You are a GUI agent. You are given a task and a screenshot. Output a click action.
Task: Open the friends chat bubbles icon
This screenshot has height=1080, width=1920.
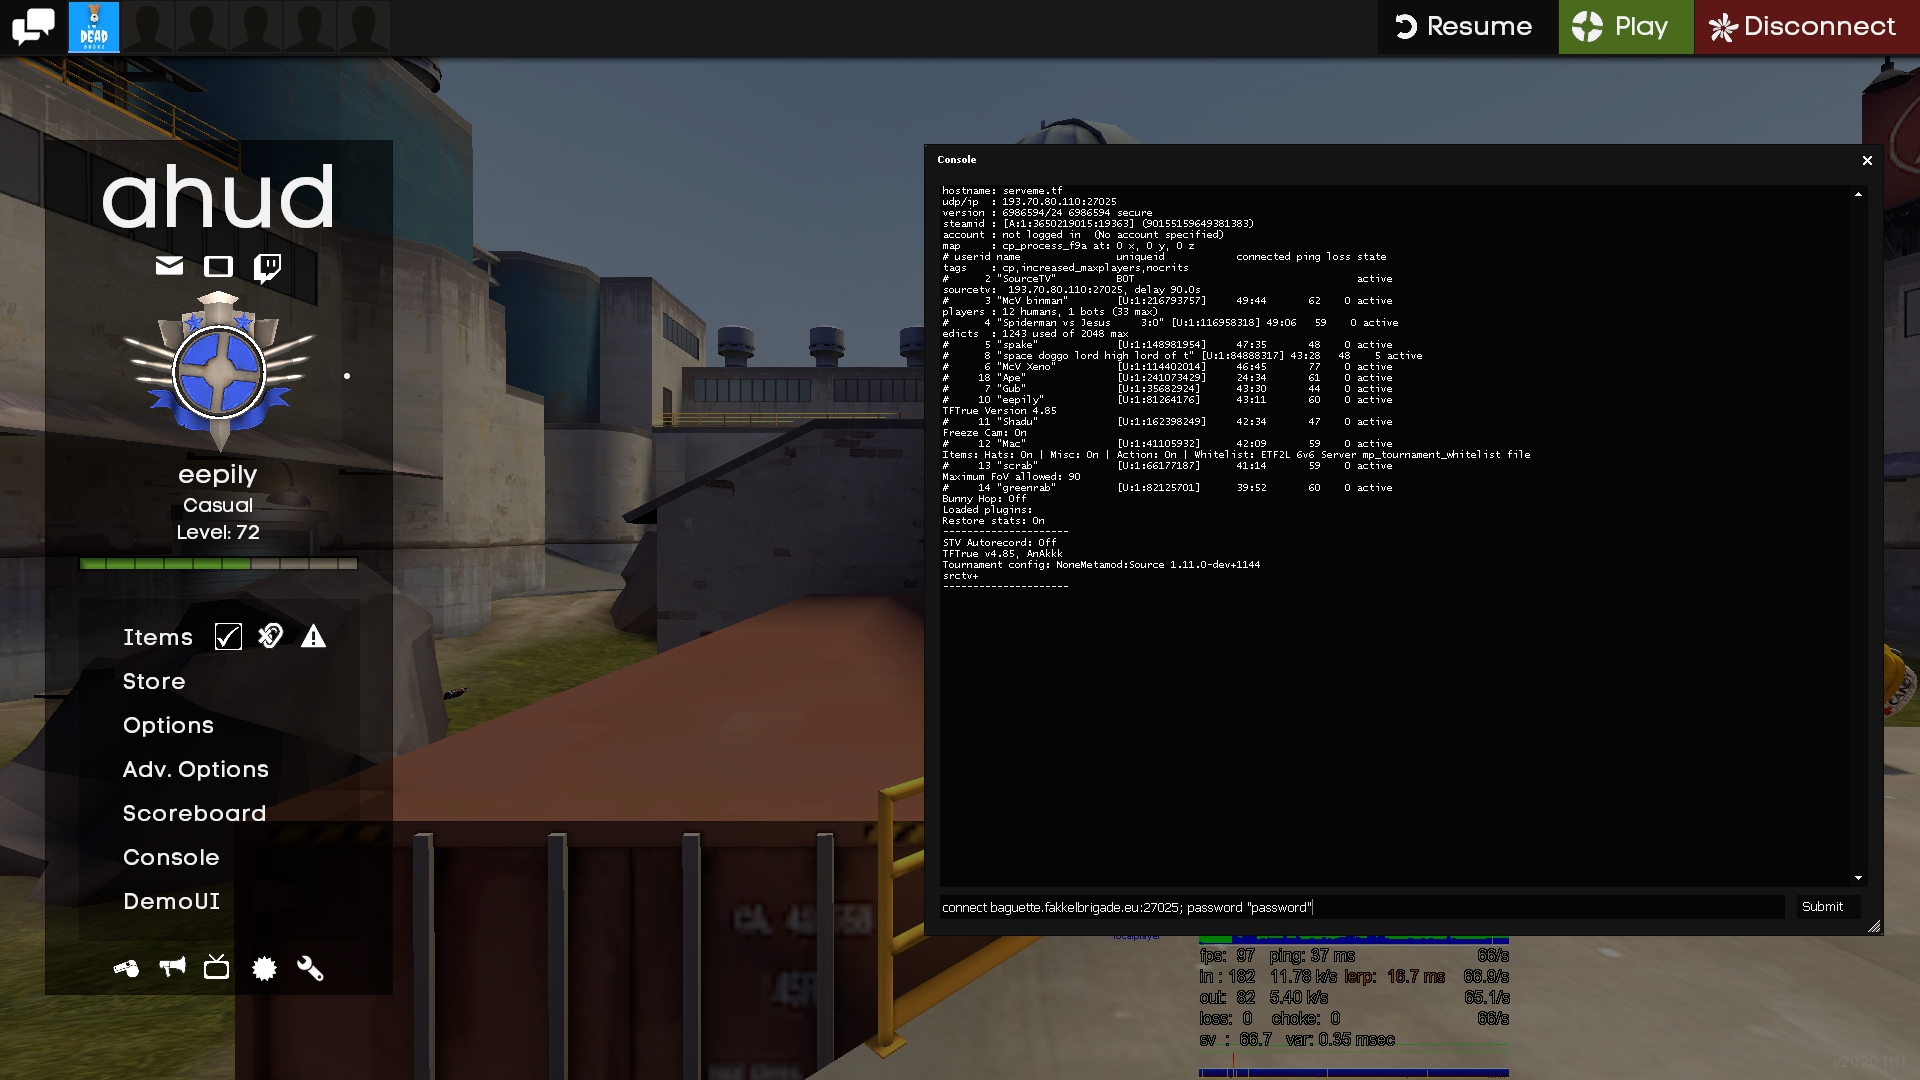point(33,27)
